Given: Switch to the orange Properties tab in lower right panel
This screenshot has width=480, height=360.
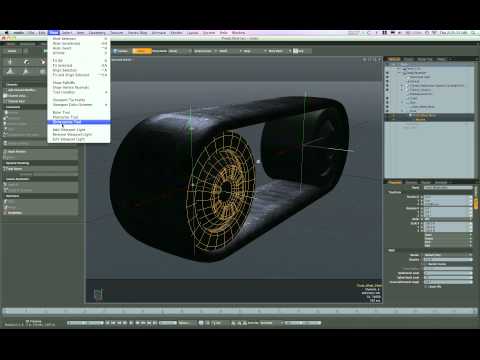Looking at the screenshot, I should pyautogui.click(x=395, y=182).
